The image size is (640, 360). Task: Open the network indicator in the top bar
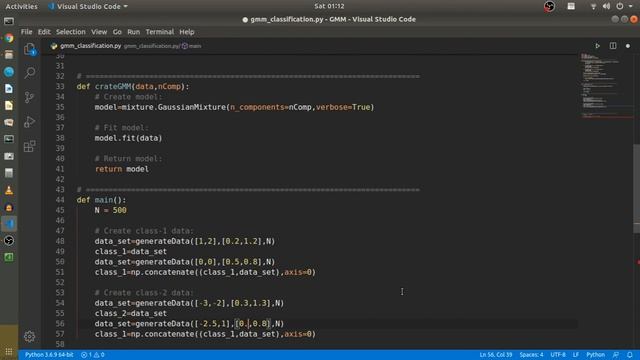593,6
